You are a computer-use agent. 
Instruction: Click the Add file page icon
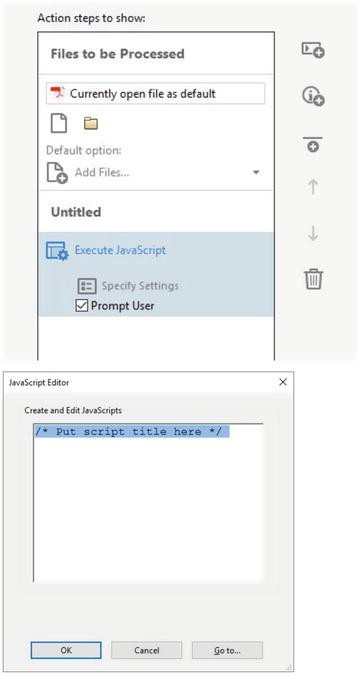click(59, 124)
